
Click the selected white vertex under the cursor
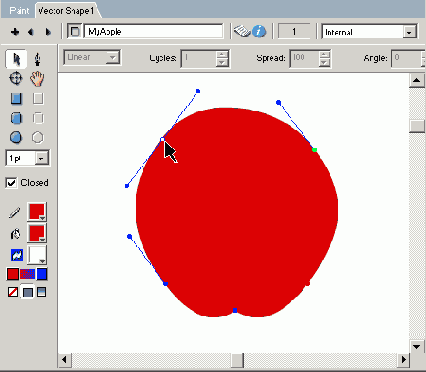tap(162, 139)
